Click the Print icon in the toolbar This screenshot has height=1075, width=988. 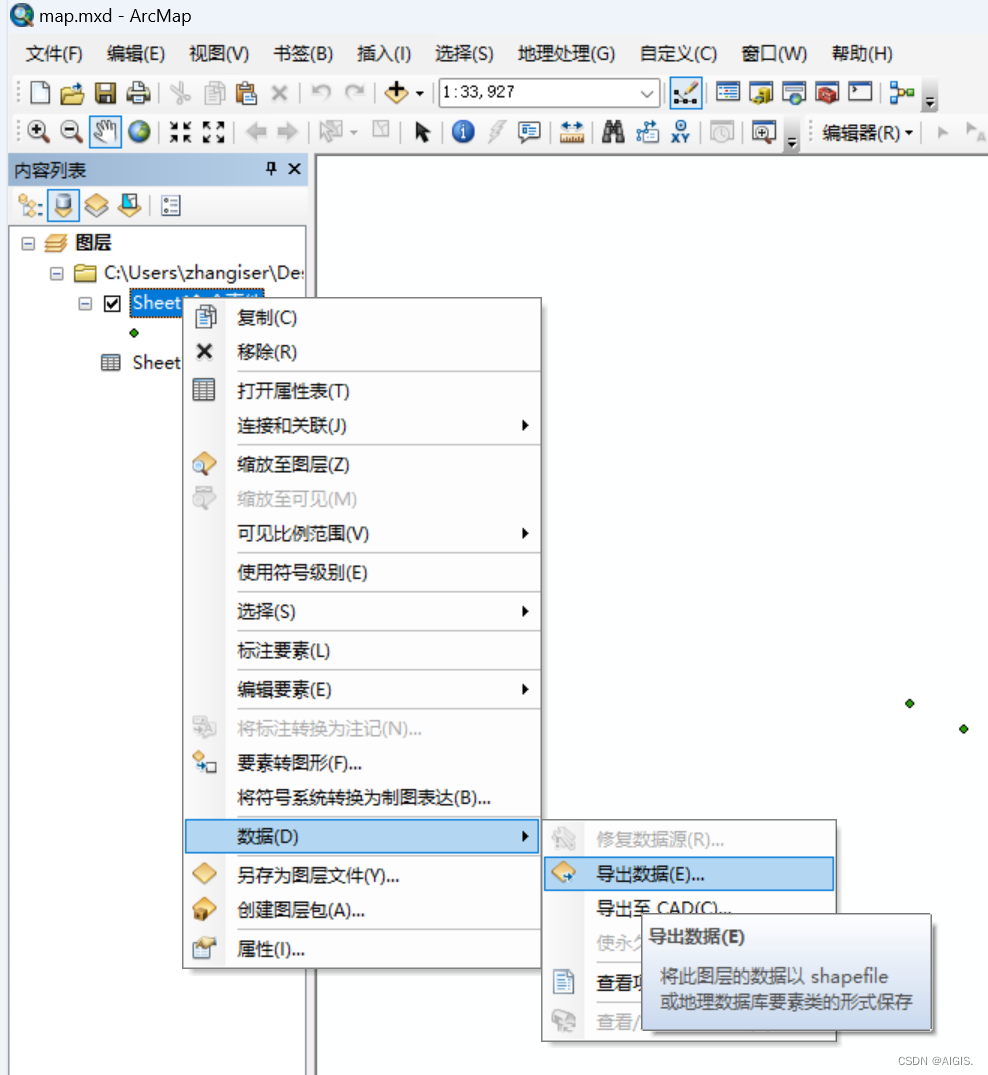138,93
